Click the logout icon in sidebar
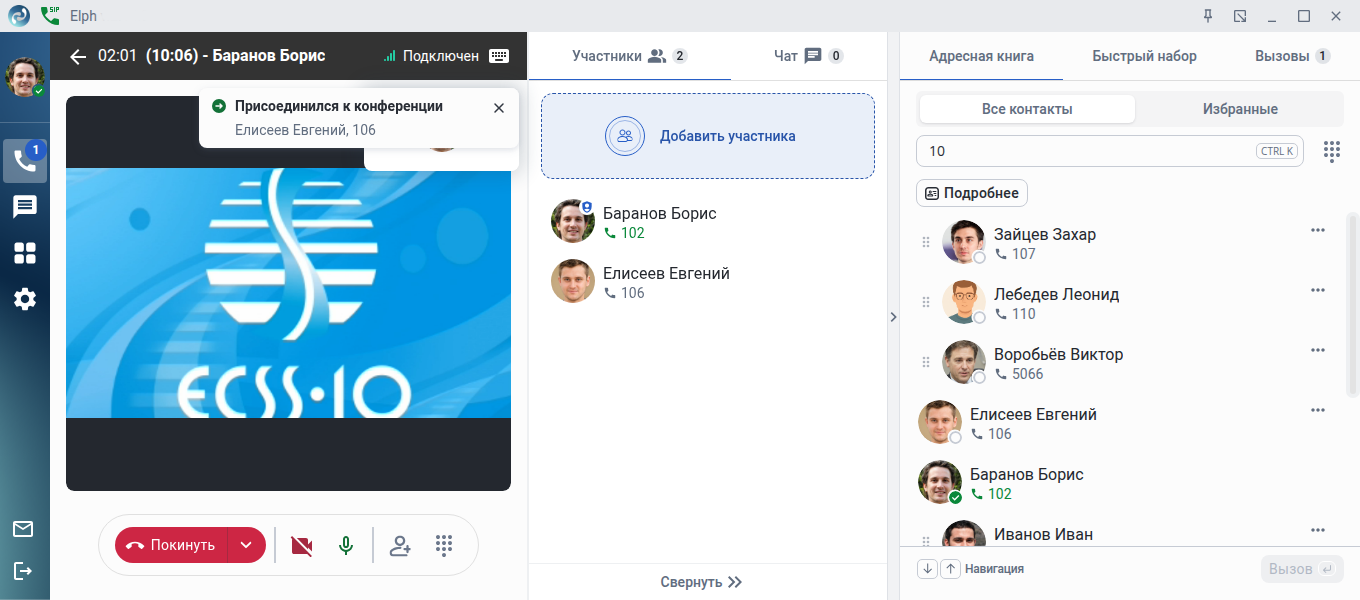This screenshot has height=600, width=1360. pyautogui.click(x=23, y=571)
